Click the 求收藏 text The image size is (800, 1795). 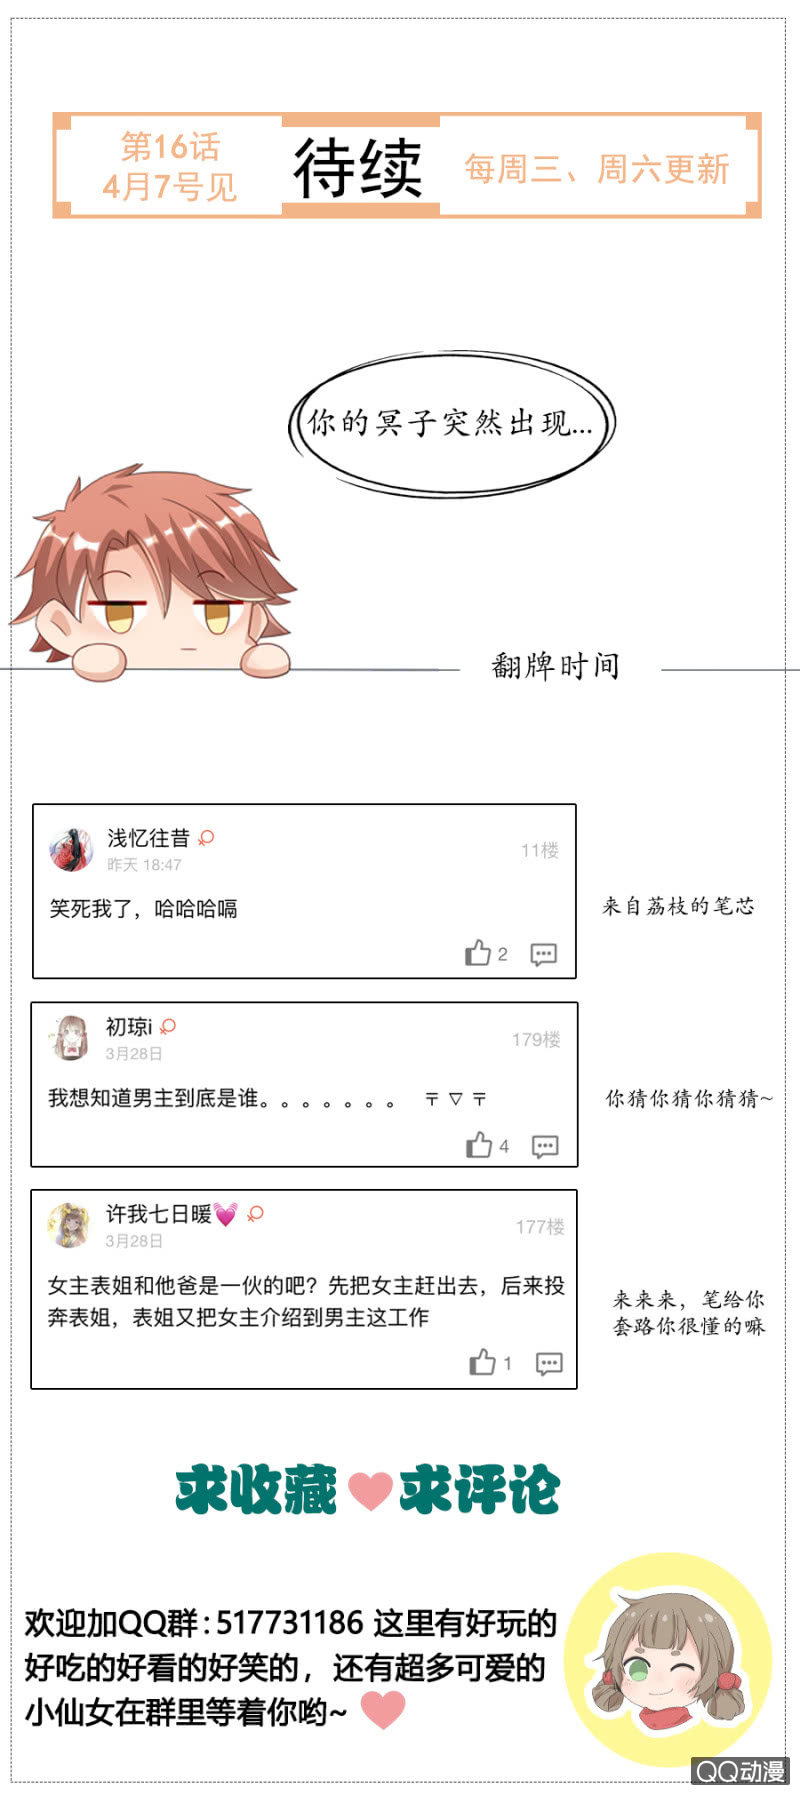point(256,1490)
